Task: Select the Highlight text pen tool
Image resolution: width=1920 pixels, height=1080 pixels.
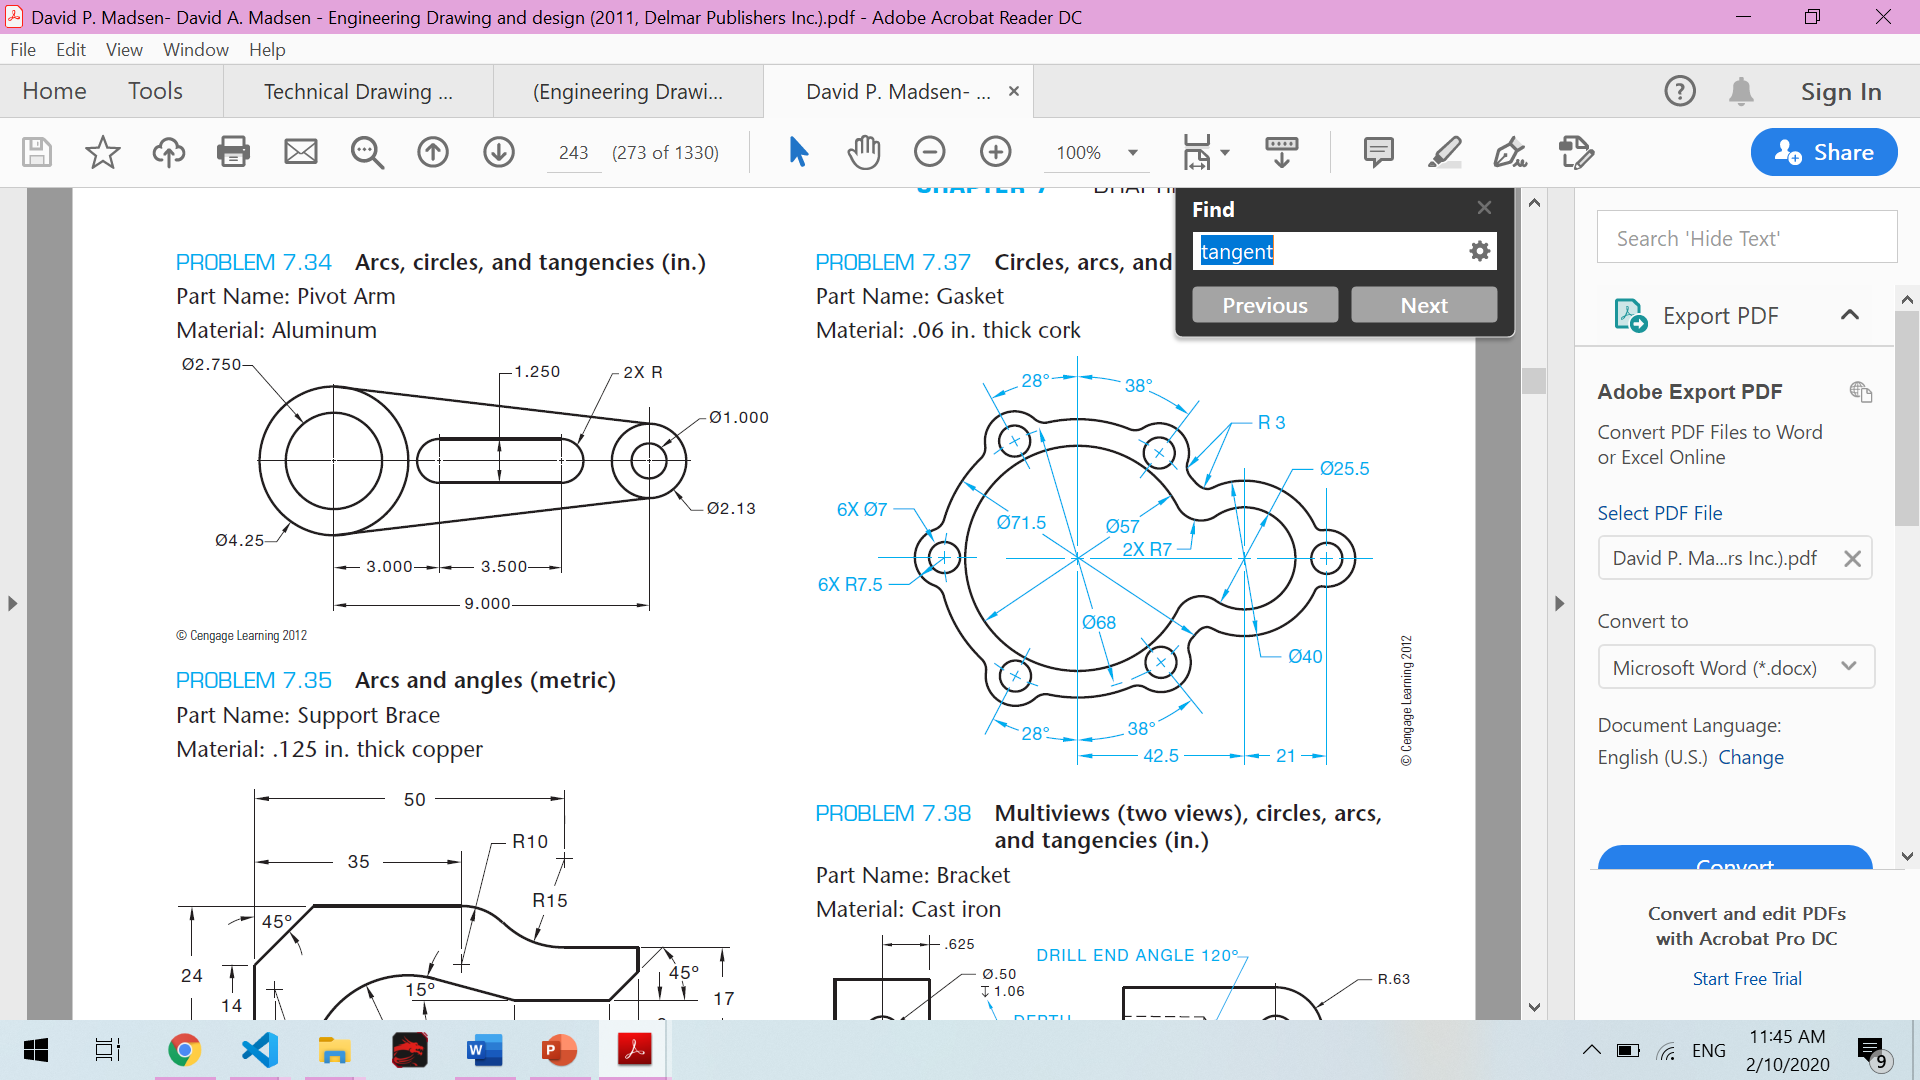Action: (x=1444, y=152)
